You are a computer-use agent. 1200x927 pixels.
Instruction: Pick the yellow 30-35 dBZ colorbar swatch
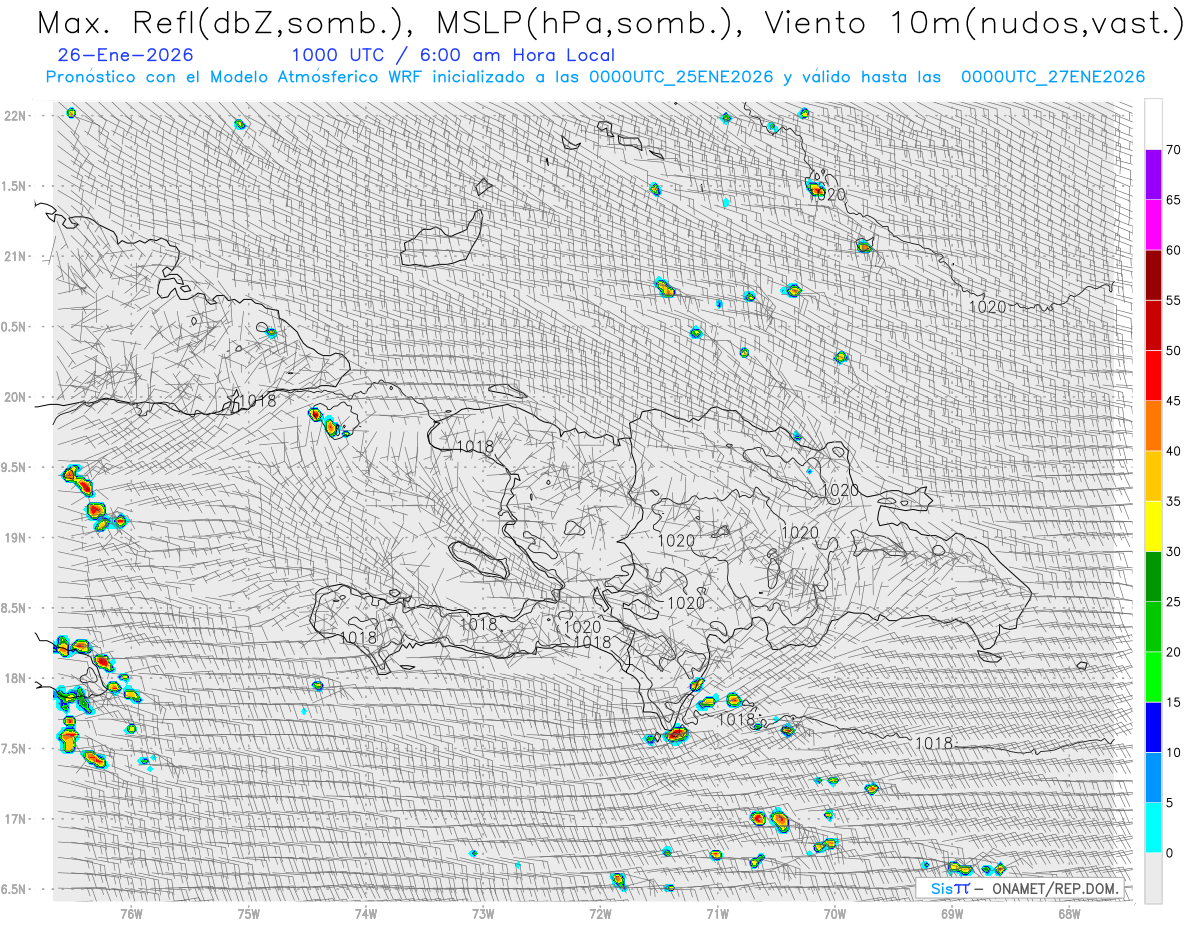[1153, 526]
